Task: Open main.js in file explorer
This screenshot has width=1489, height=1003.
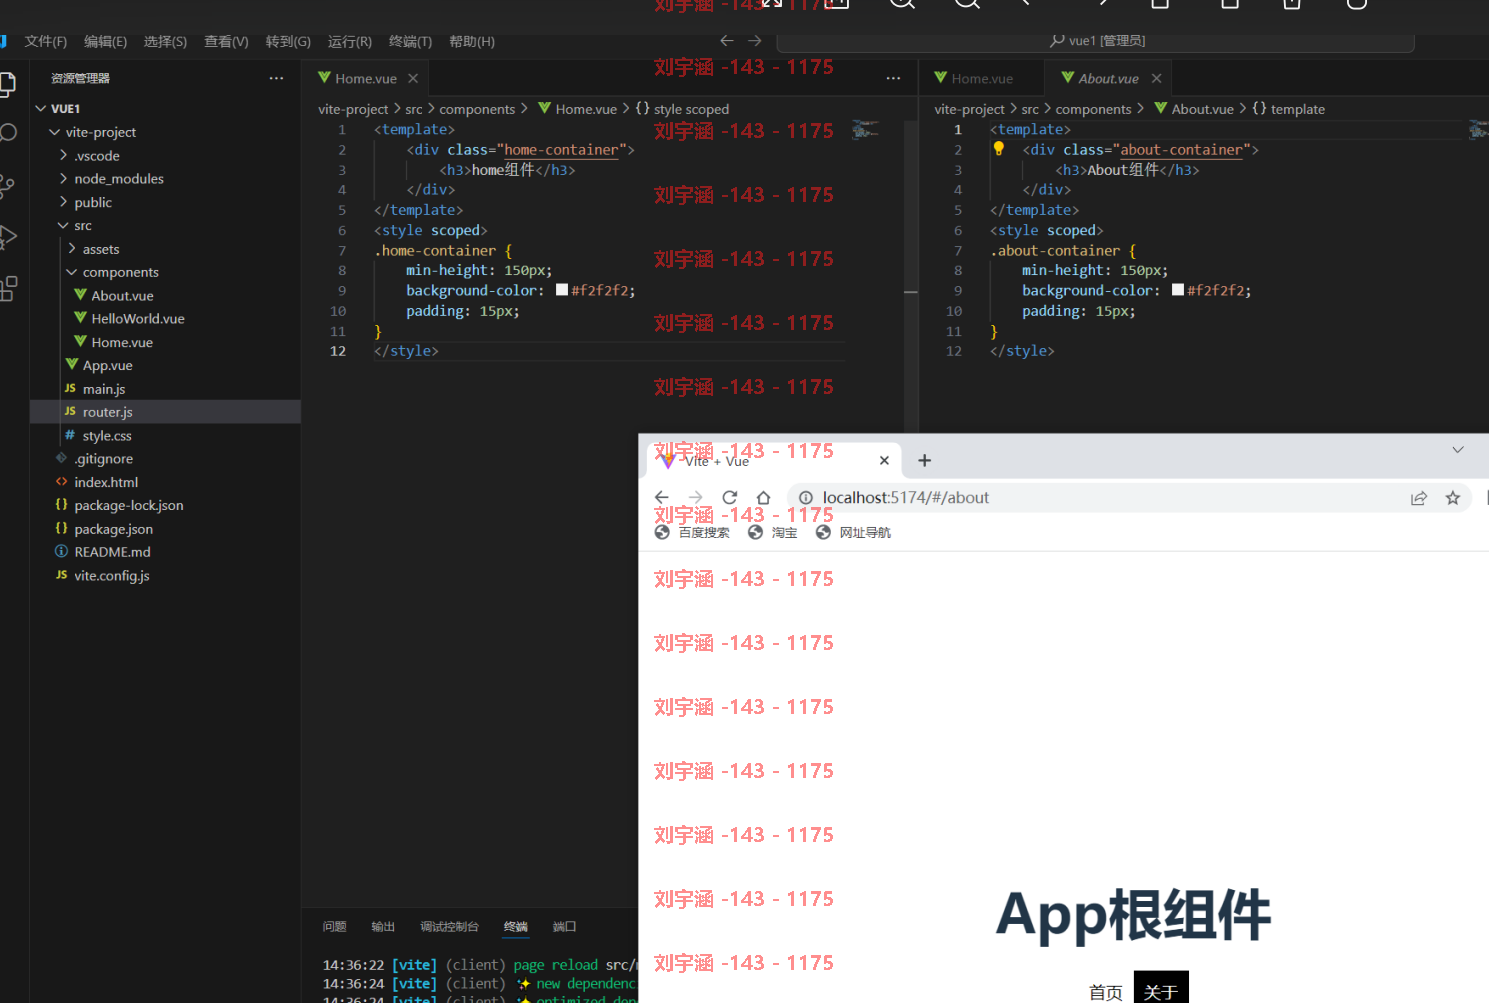Action: click(x=165, y=389)
